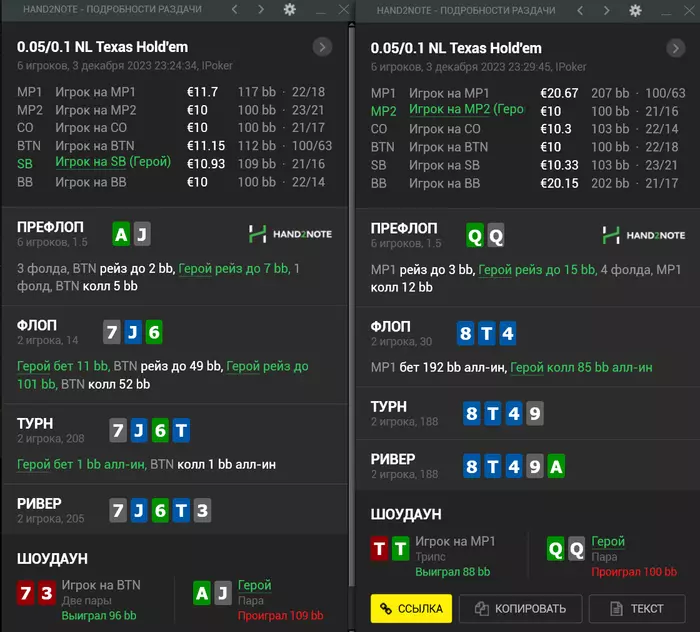The height and width of the screenshot is (632, 700).
Task: Click 'Герой колл 85 bb алл-ин' action
Action: point(581,367)
